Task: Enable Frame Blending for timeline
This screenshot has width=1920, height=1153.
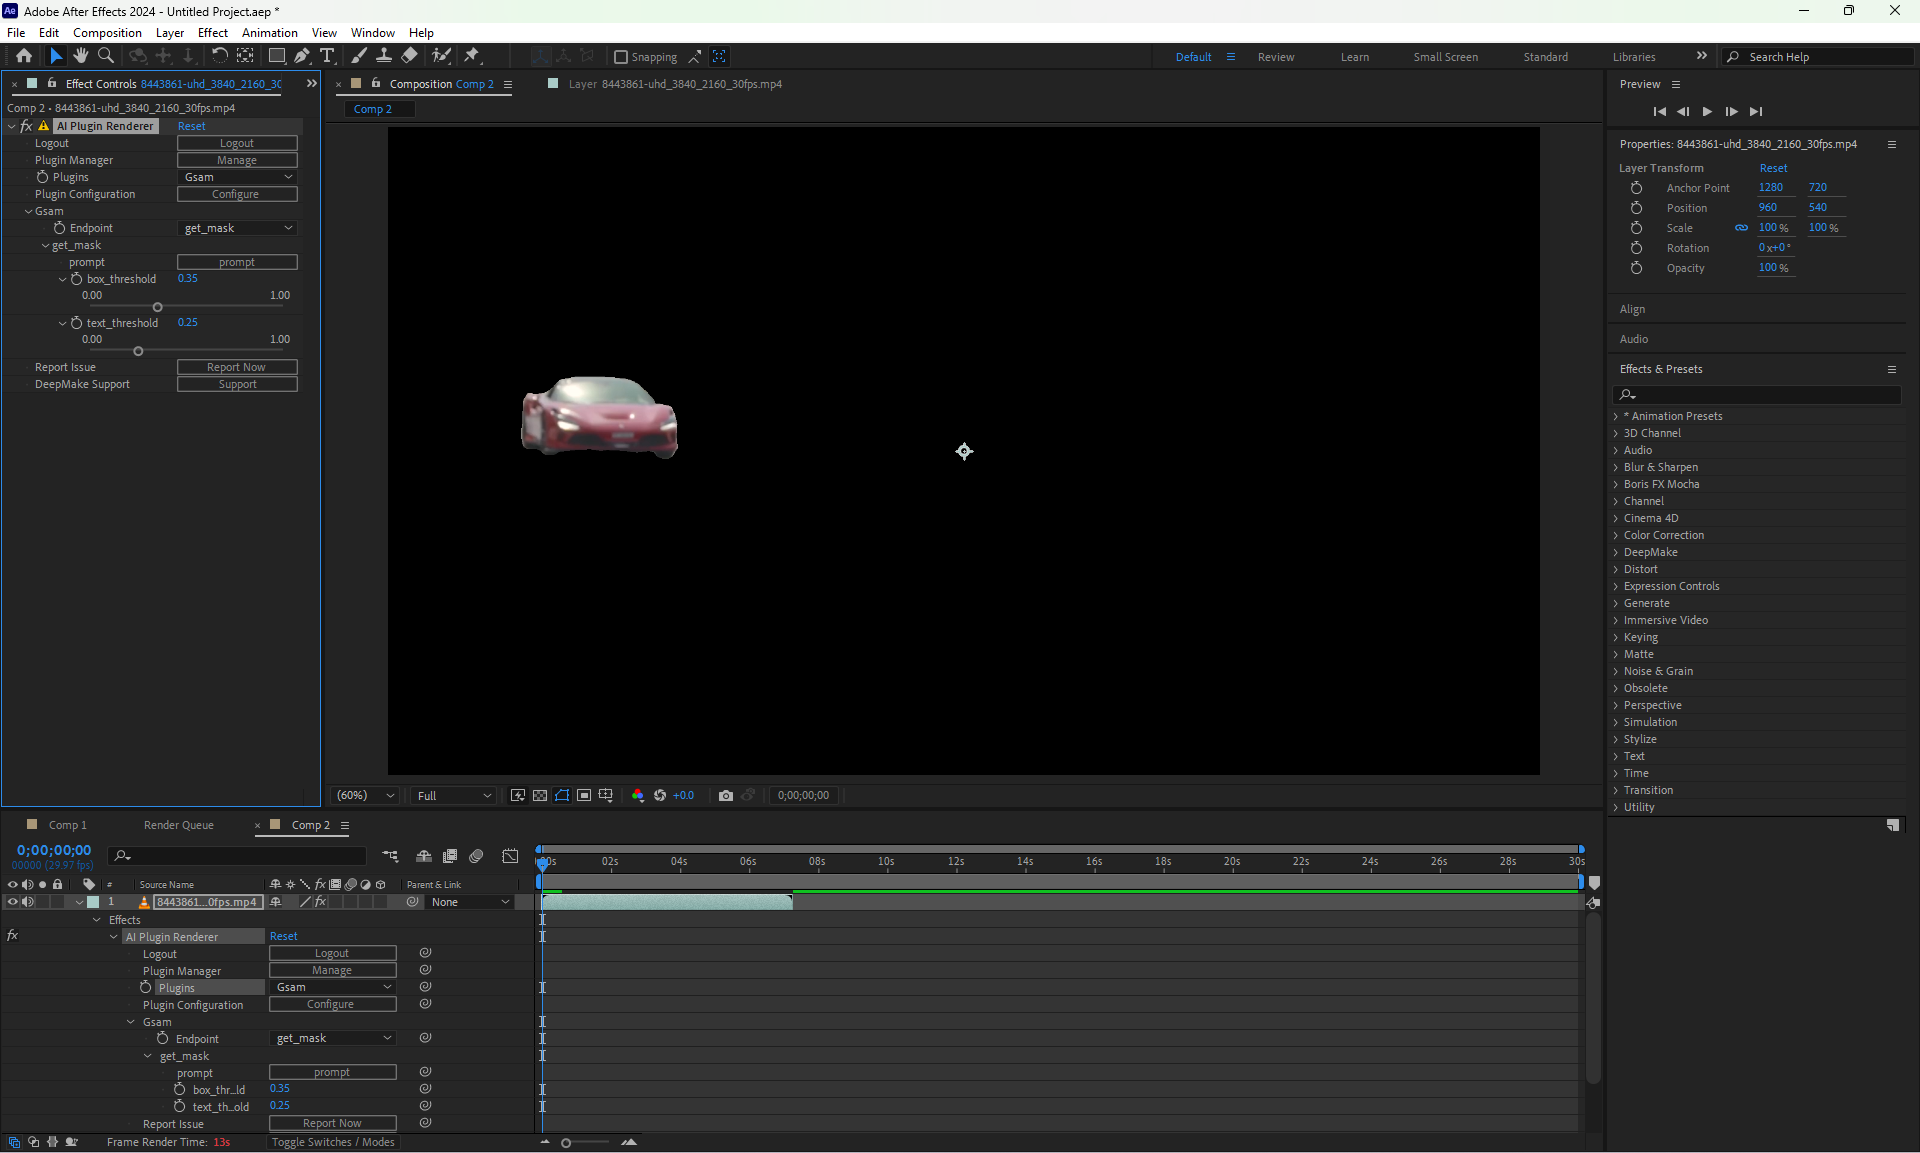Action: [x=450, y=856]
